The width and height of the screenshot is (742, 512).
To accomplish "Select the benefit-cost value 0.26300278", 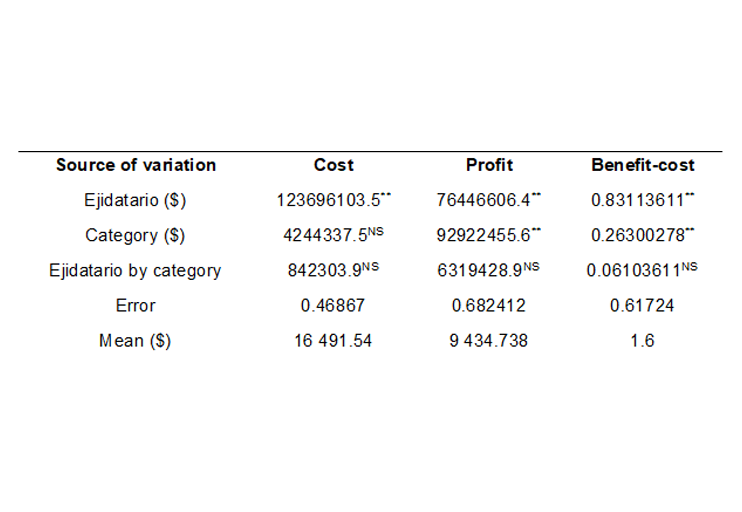I will pyautogui.click(x=638, y=235).
